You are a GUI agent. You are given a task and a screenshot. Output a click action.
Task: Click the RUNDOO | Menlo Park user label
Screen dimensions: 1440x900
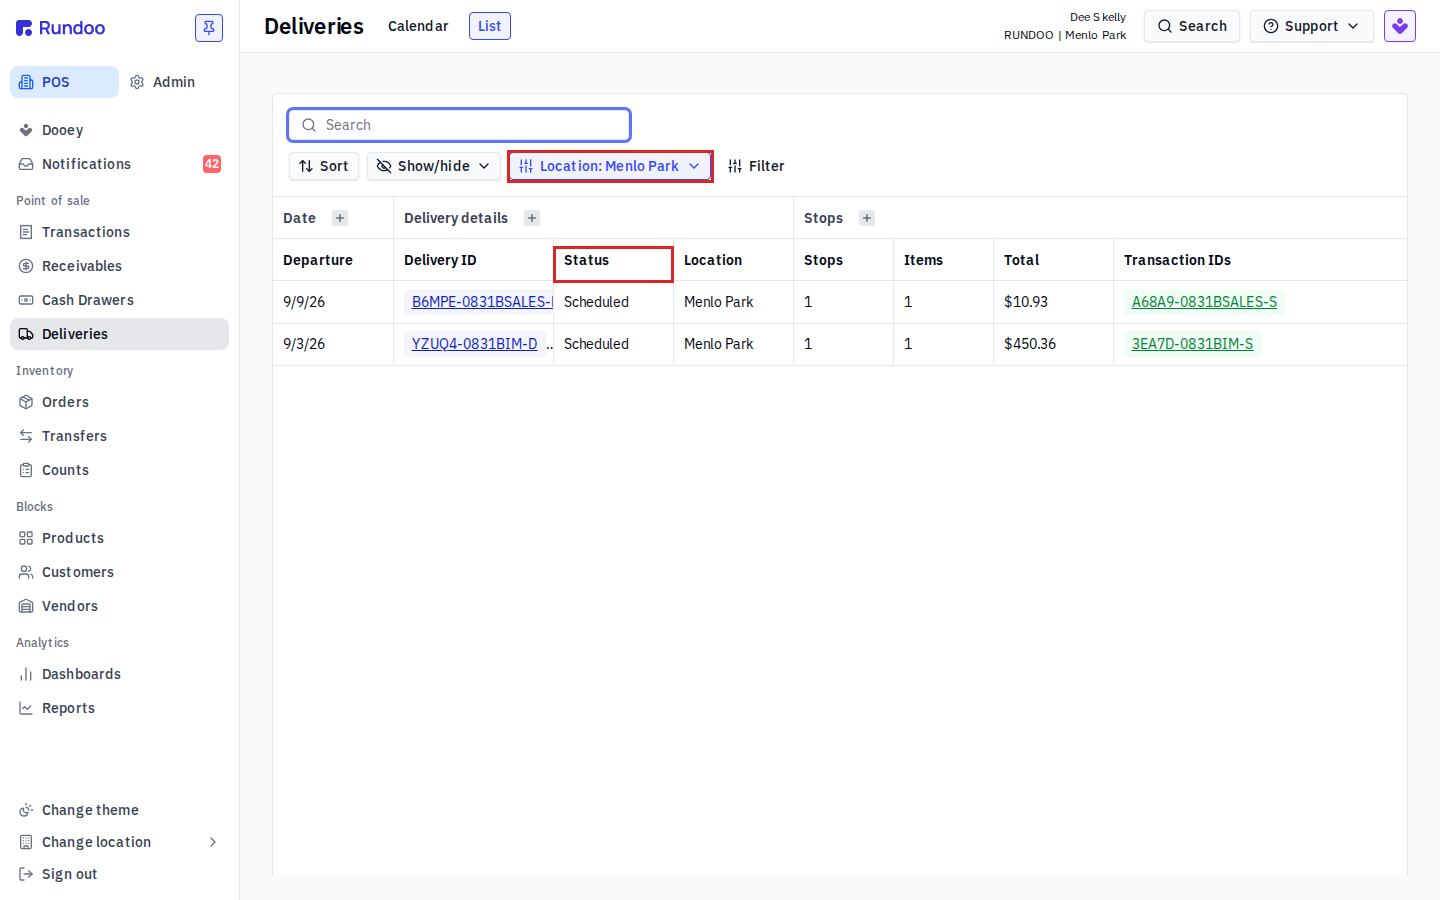1065,35
